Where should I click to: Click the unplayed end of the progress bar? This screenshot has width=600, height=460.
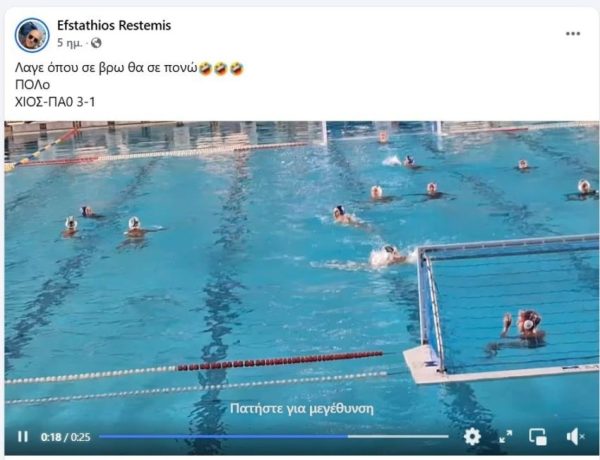[x=398, y=436]
